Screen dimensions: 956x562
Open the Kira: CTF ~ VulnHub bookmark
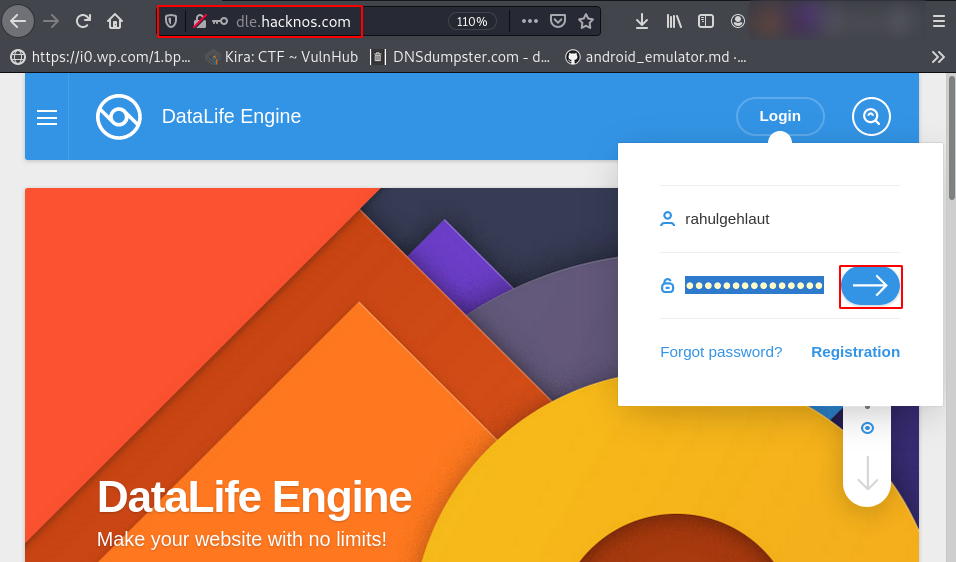click(x=282, y=57)
